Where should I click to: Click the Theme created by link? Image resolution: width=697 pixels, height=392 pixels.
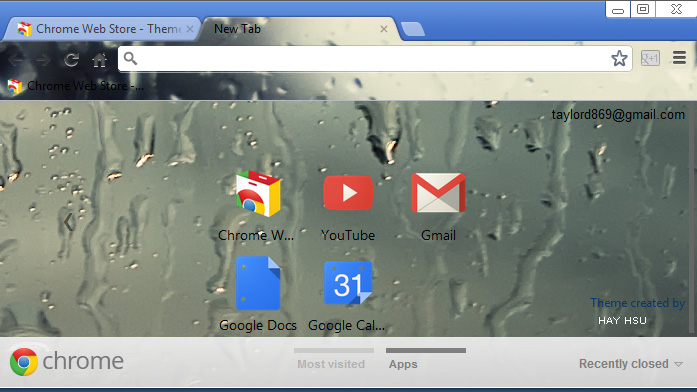tap(637, 303)
